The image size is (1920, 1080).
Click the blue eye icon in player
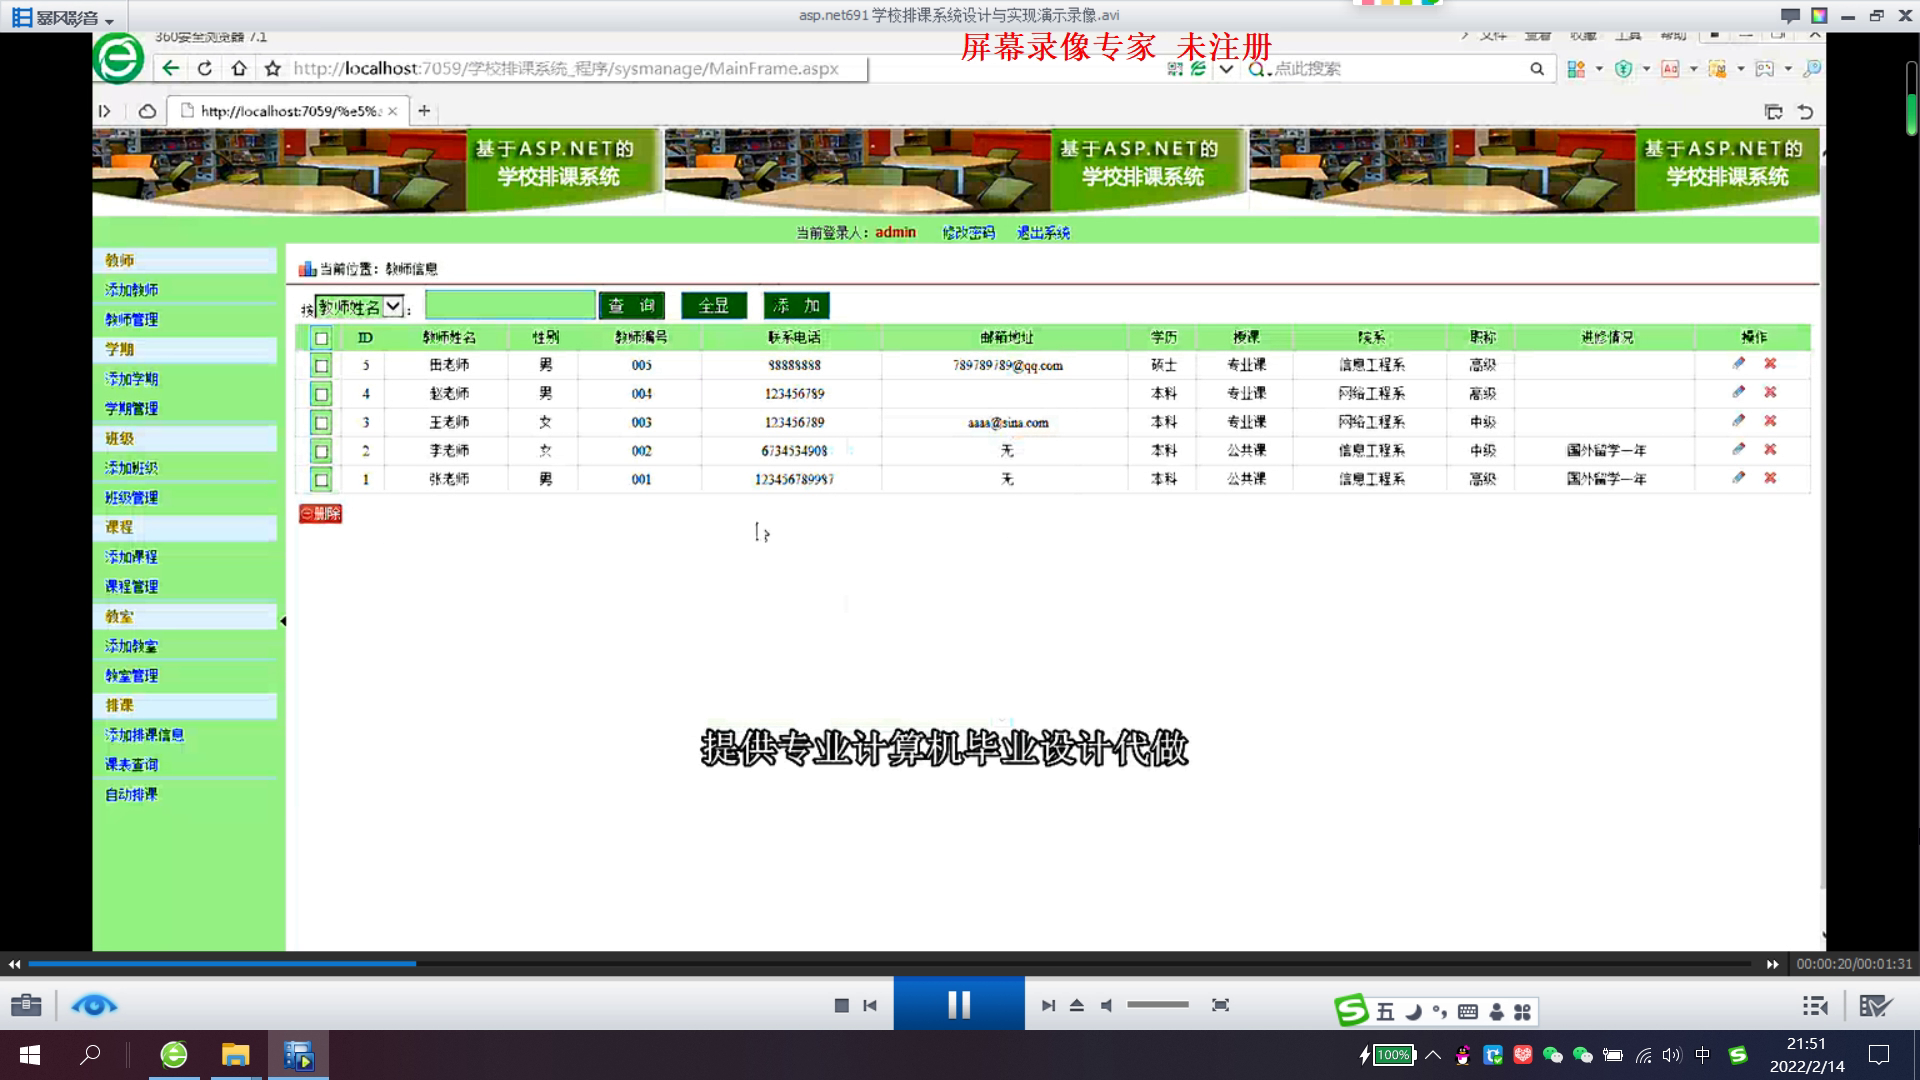[x=94, y=1005]
